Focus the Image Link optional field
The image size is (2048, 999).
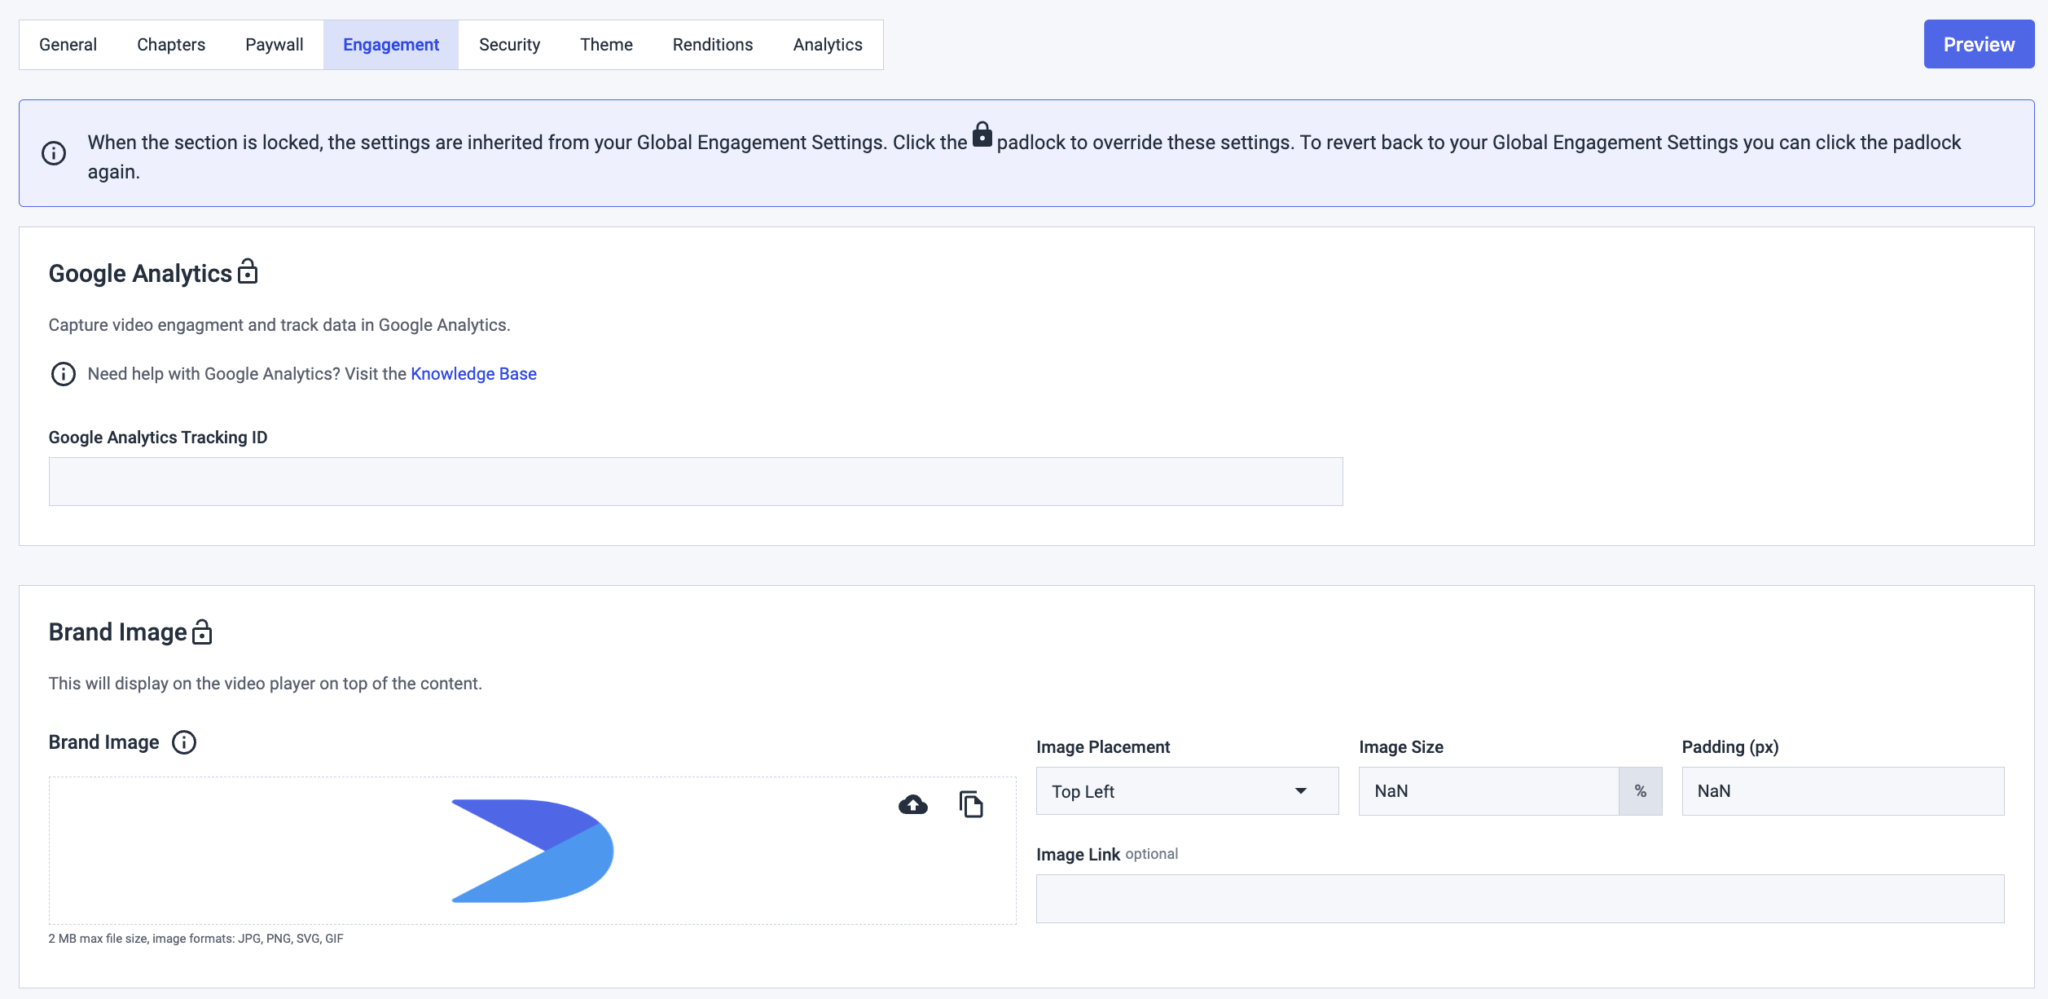[x=1520, y=899]
